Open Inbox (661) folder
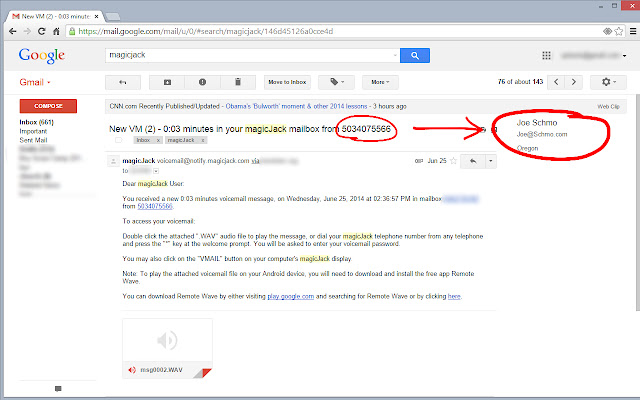The height and width of the screenshot is (400, 640). pyautogui.click(x=36, y=122)
